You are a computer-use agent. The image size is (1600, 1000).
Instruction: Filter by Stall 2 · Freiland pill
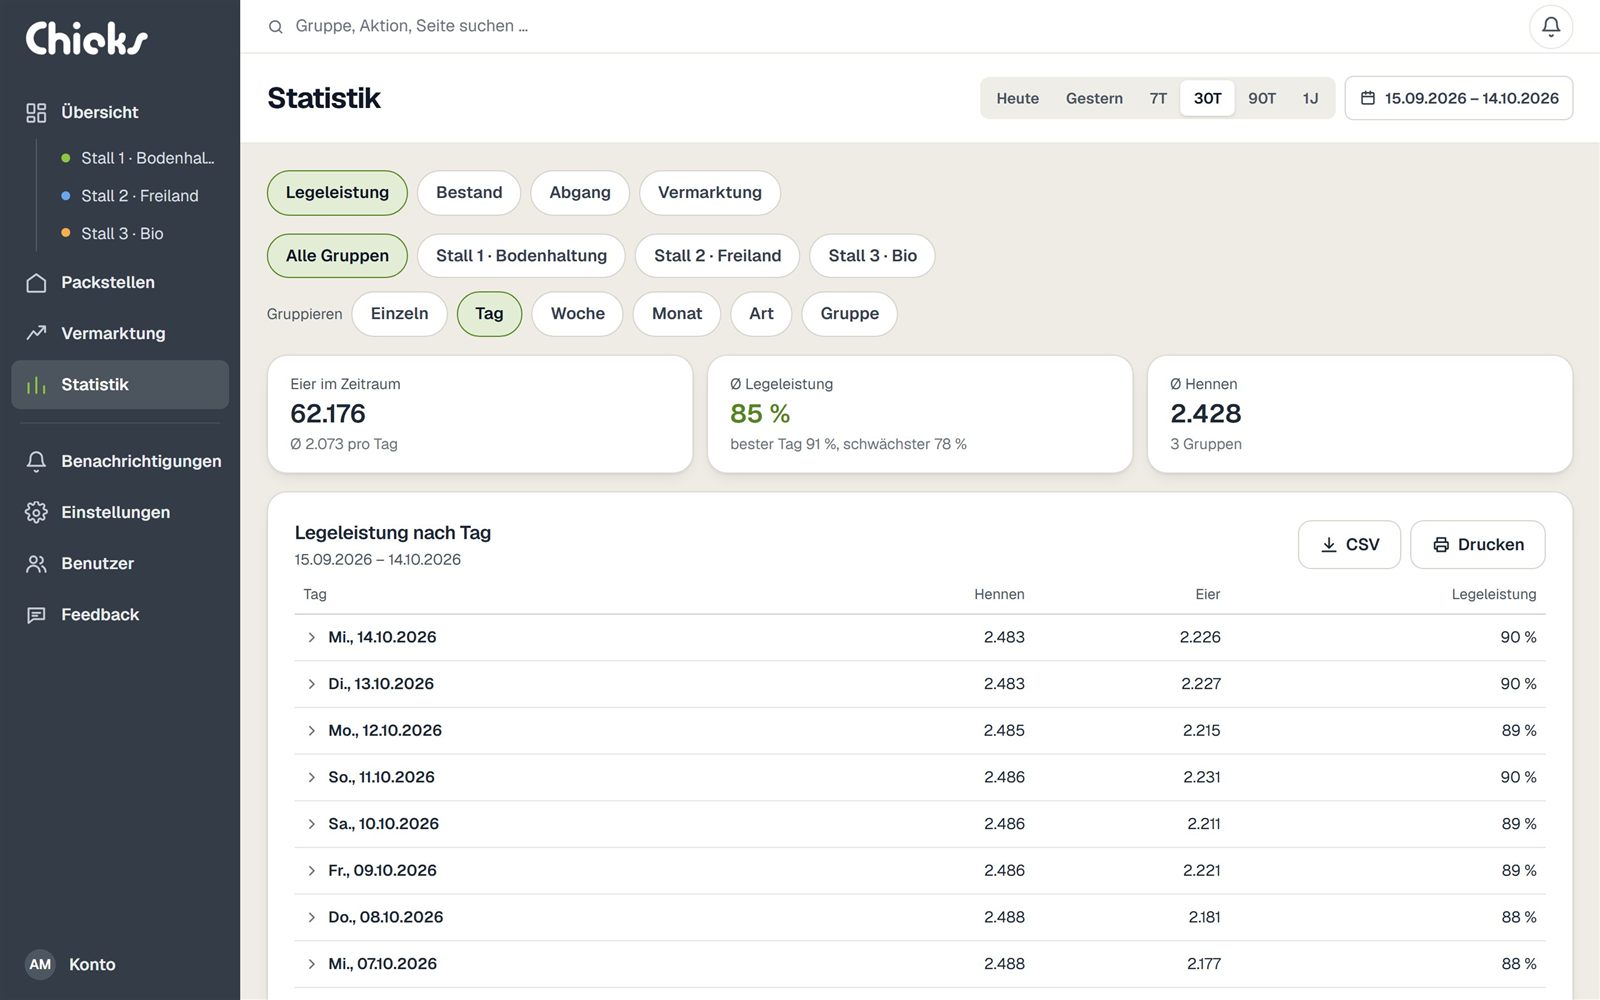pyautogui.click(x=717, y=256)
